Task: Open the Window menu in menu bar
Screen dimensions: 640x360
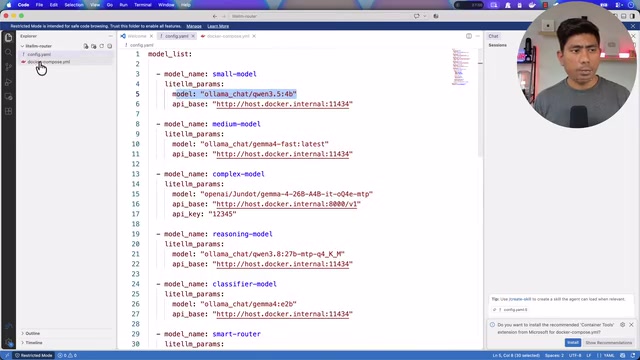Action: click(x=166, y=5)
